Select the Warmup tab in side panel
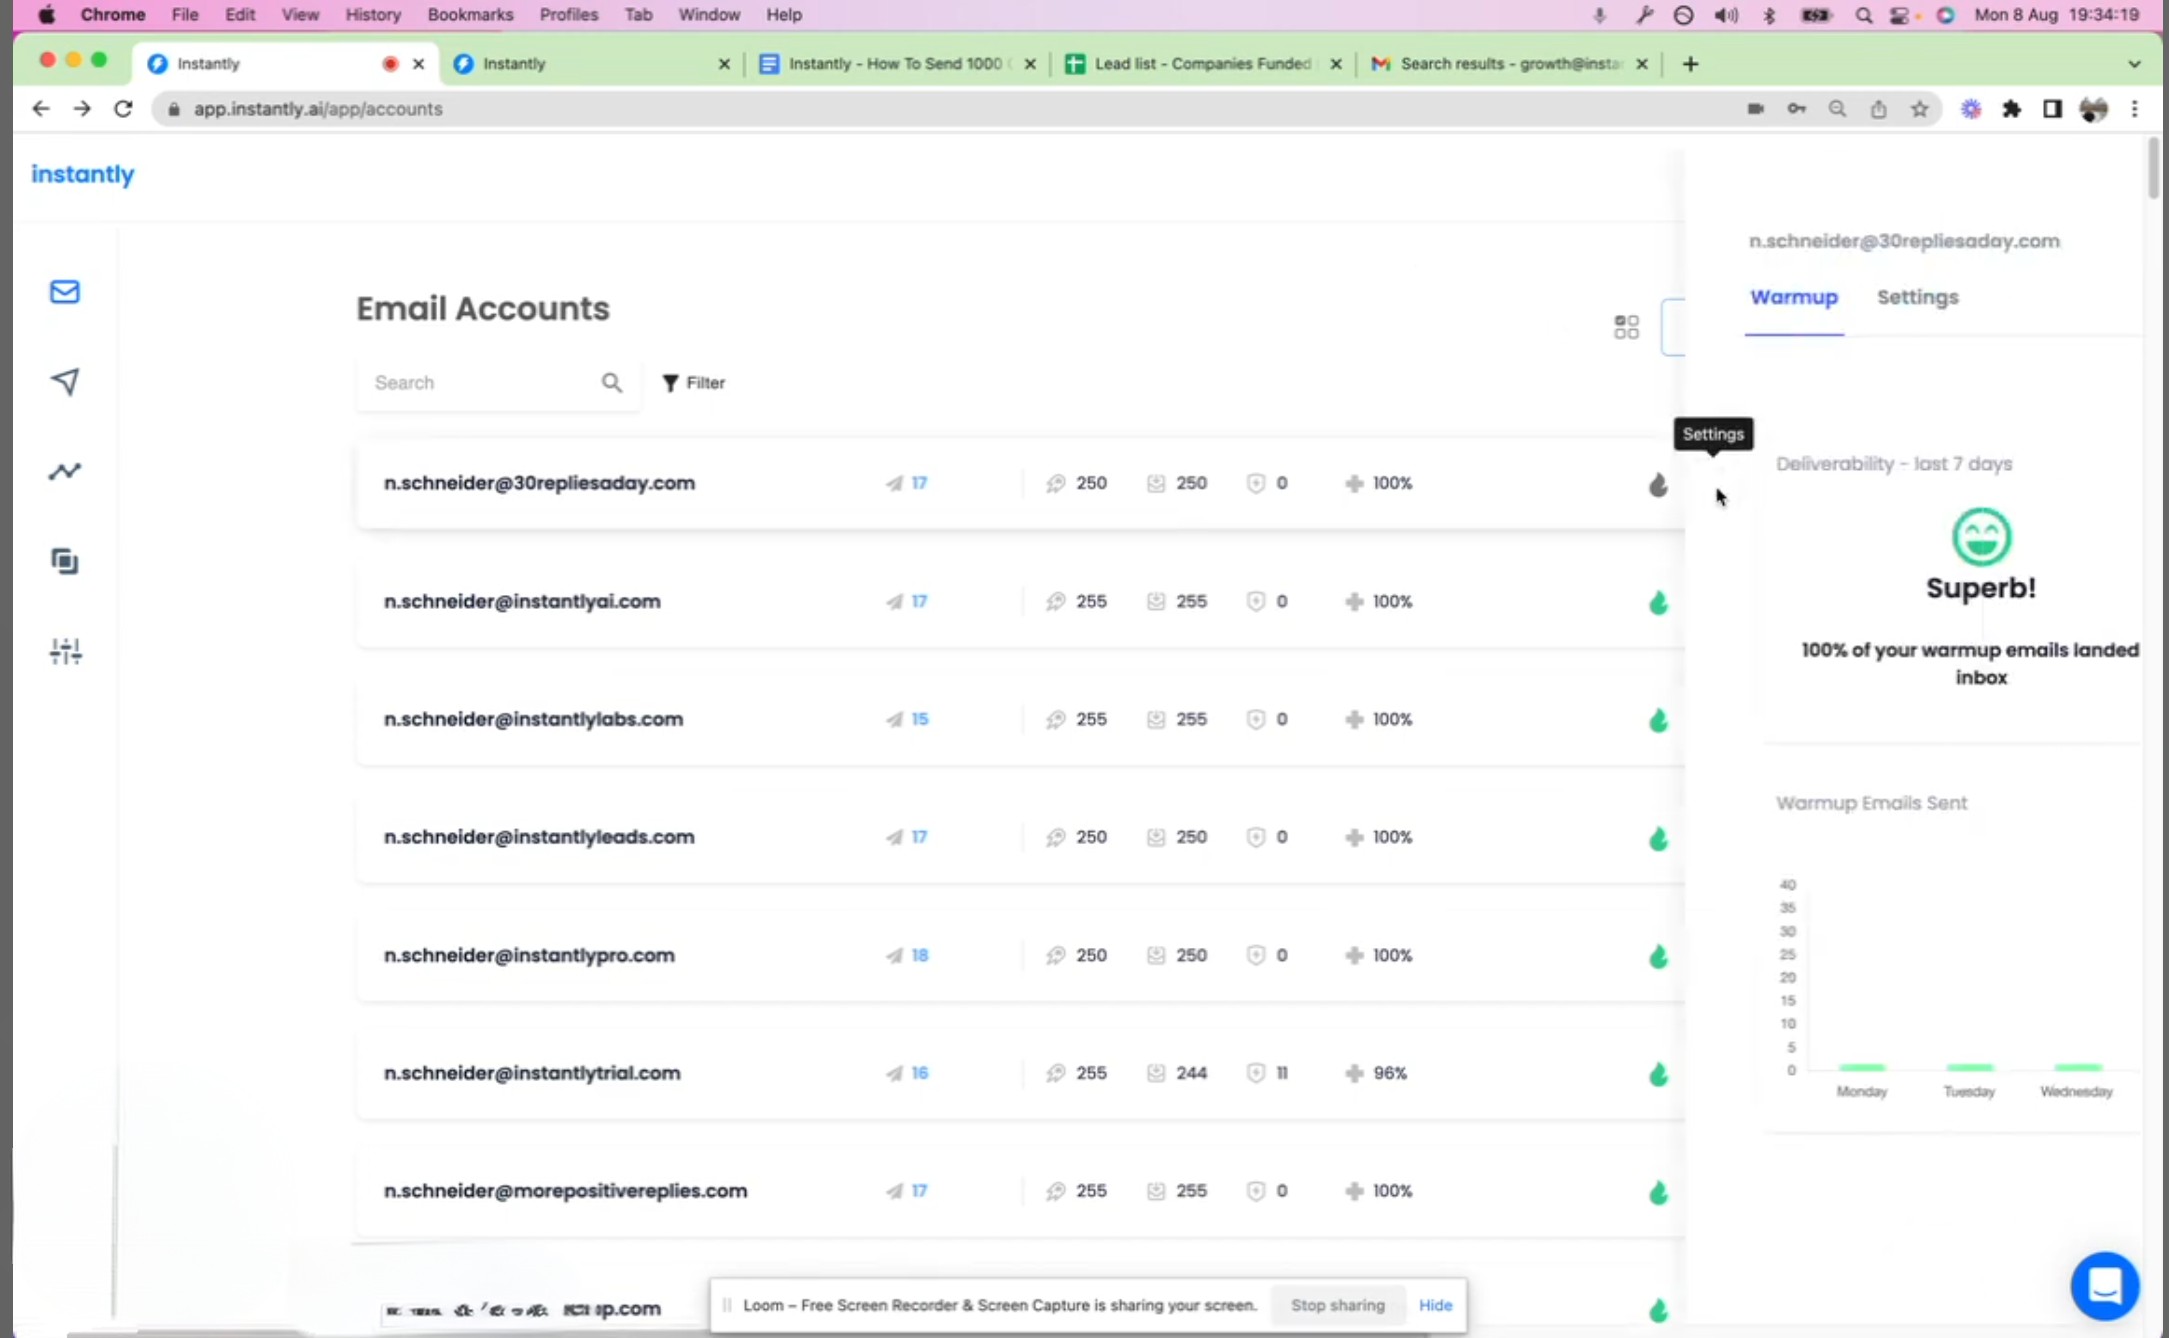 click(1794, 297)
